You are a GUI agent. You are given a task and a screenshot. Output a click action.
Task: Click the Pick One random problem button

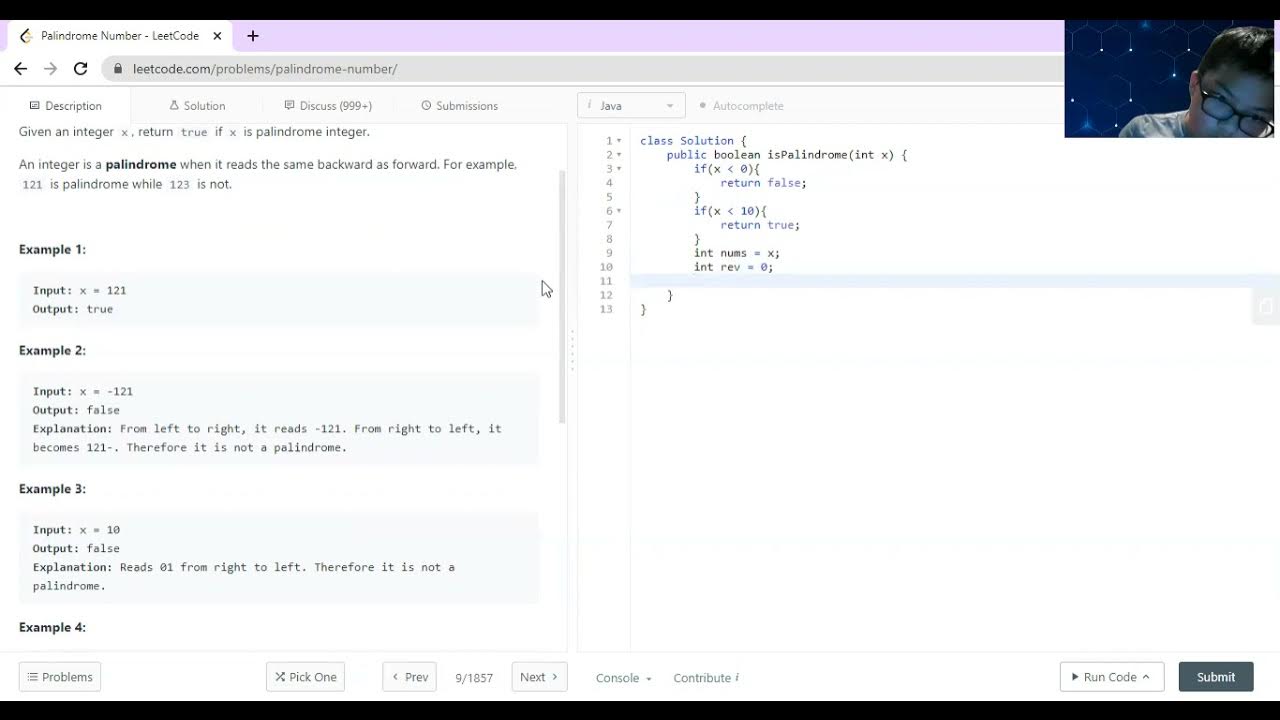306,677
